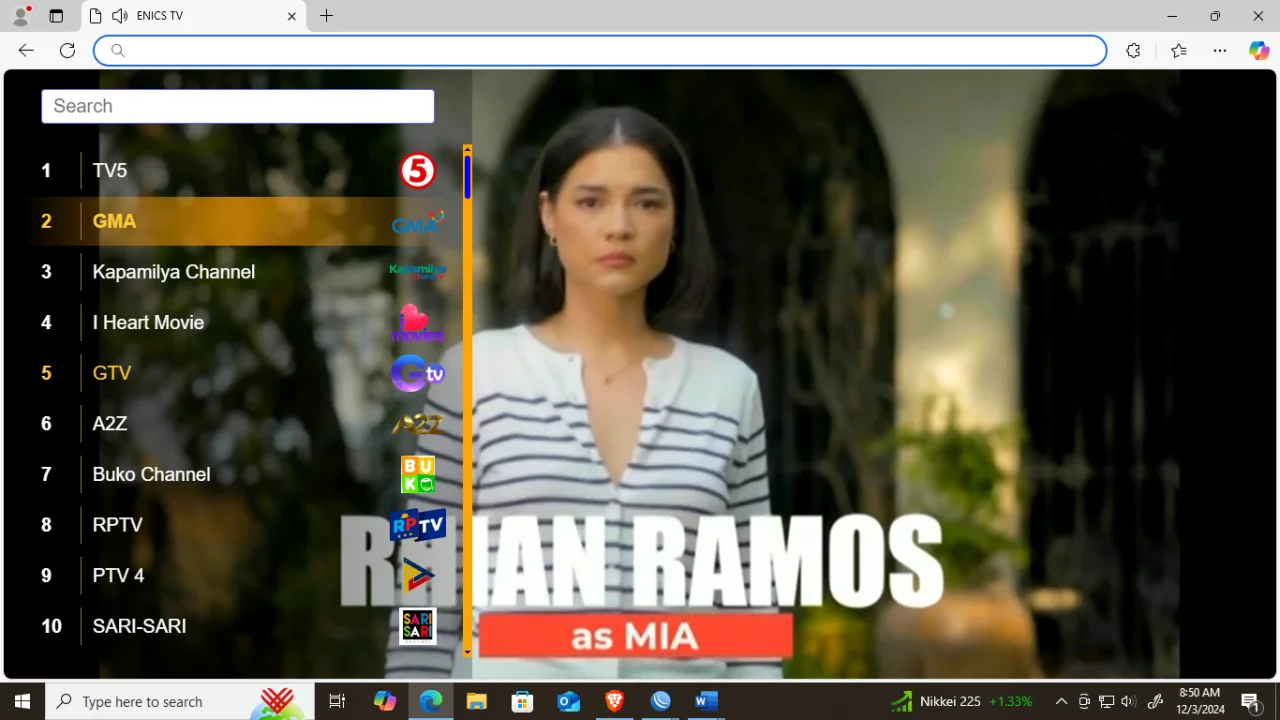Image resolution: width=1280 pixels, height=720 pixels.
Task: Open clock and calendar
Action: [x=1200, y=701]
